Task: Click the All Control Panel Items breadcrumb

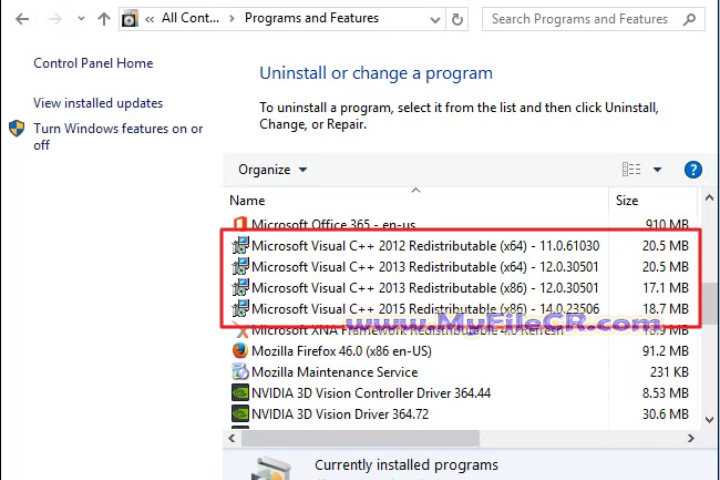Action: pyautogui.click(x=190, y=18)
